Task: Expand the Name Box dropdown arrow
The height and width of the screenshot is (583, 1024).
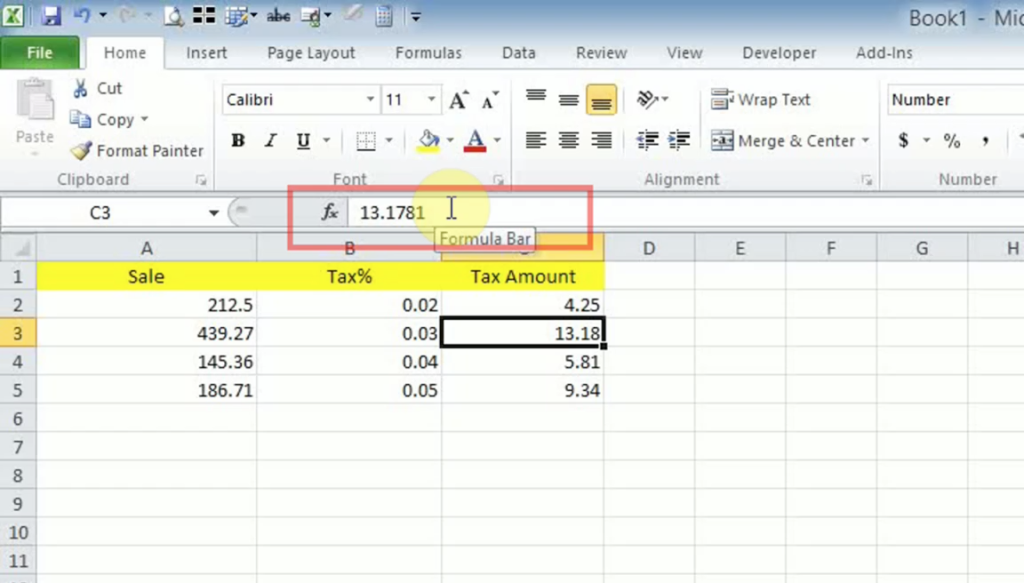Action: click(214, 213)
